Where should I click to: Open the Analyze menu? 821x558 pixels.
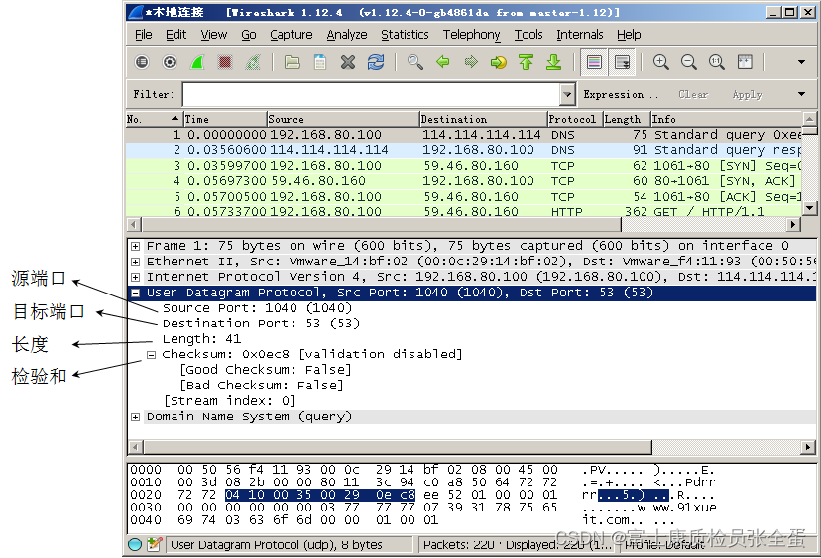[x=346, y=35]
